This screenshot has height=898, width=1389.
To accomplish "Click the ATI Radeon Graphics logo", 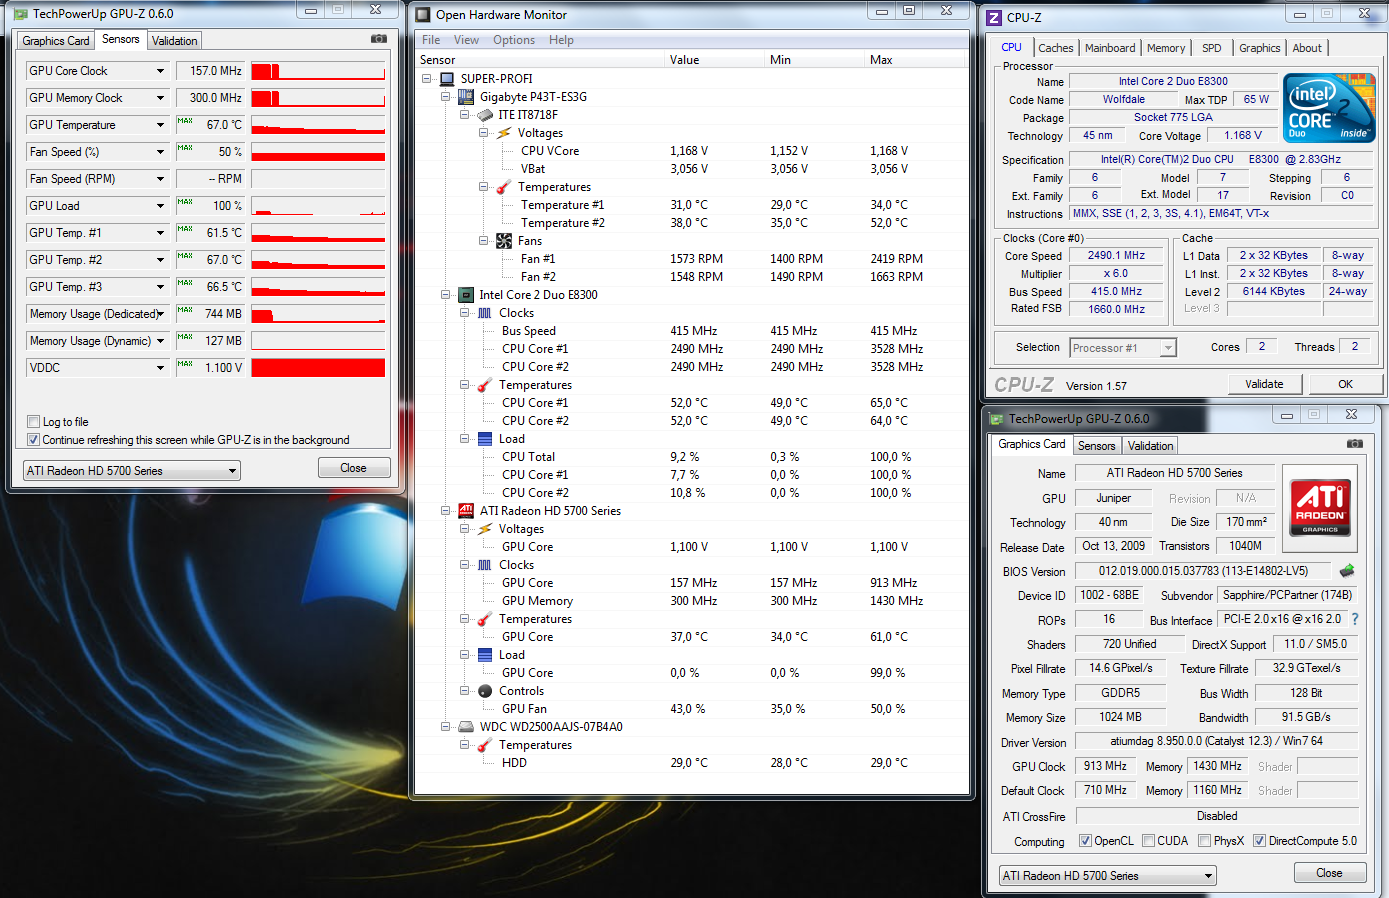I will tap(1320, 507).
